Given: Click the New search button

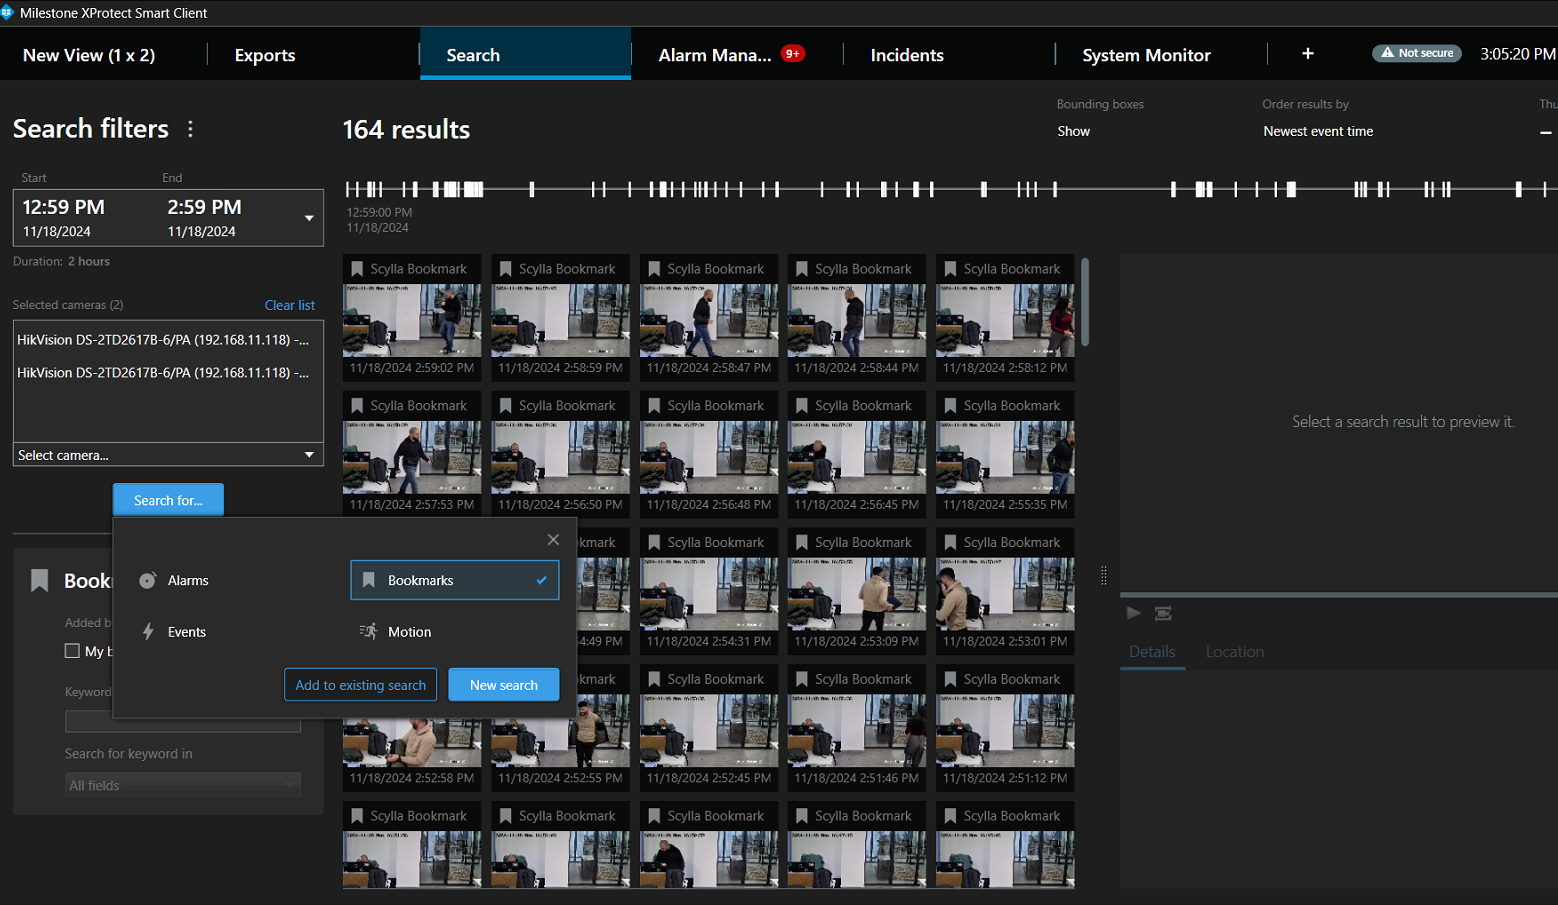Looking at the screenshot, I should (503, 685).
